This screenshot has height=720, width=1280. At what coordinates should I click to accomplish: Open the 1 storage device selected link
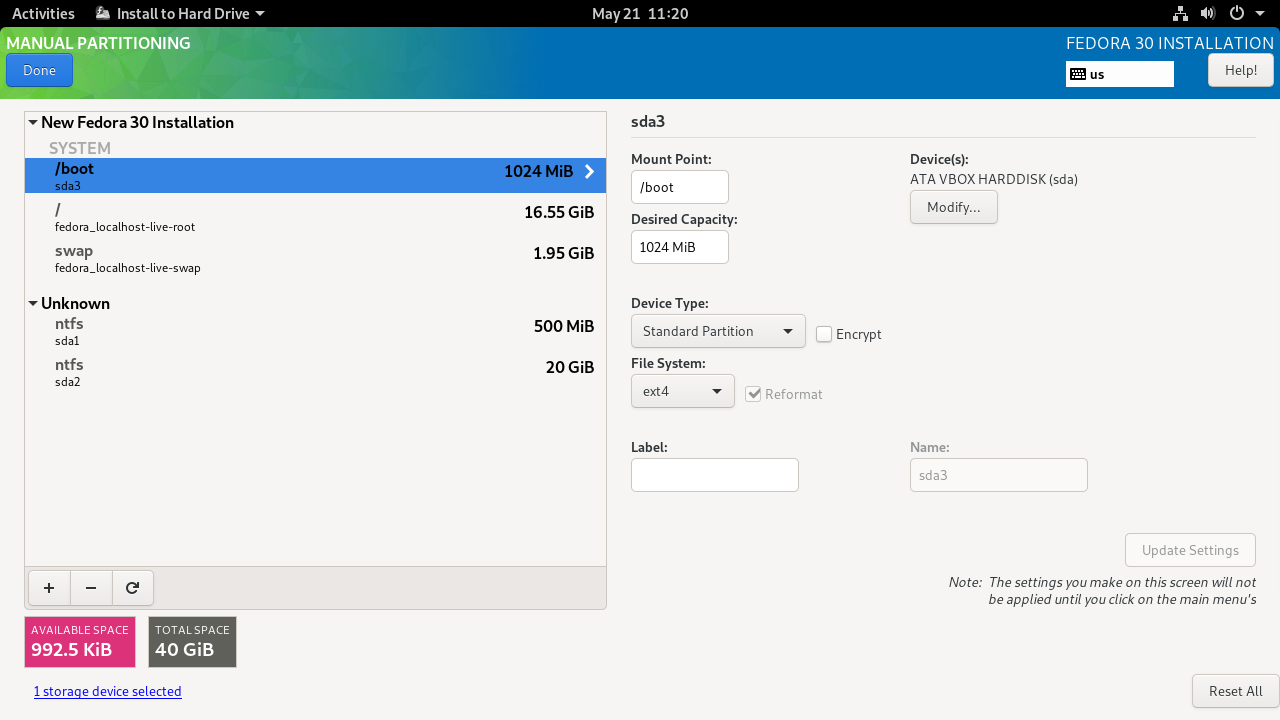(107, 691)
